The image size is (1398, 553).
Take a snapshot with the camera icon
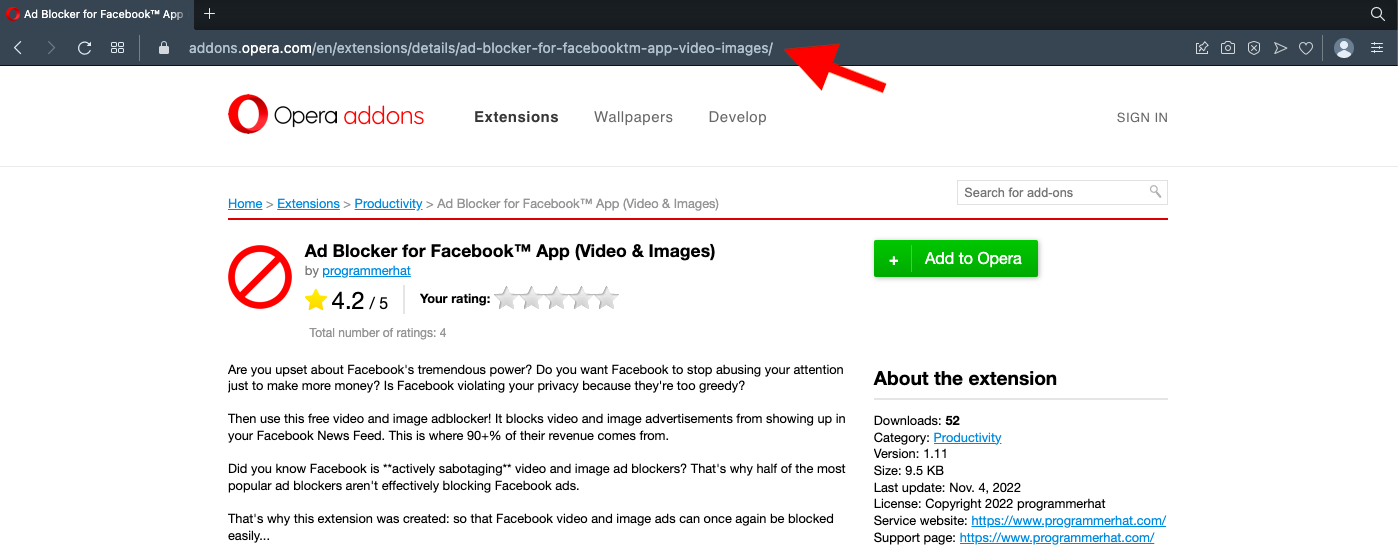point(1228,48)
